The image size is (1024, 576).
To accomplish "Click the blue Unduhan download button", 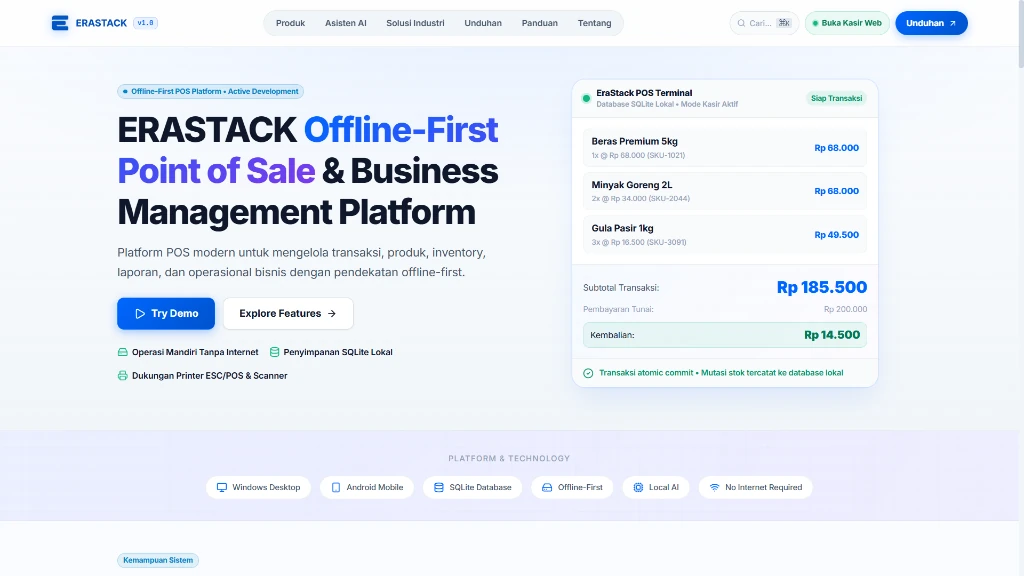I will tap(931, 23).
